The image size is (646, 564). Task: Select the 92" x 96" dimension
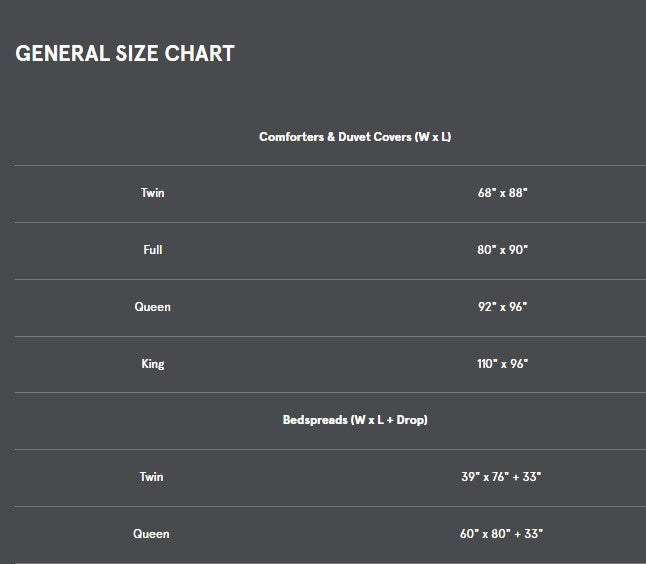[x=503, y=307]
